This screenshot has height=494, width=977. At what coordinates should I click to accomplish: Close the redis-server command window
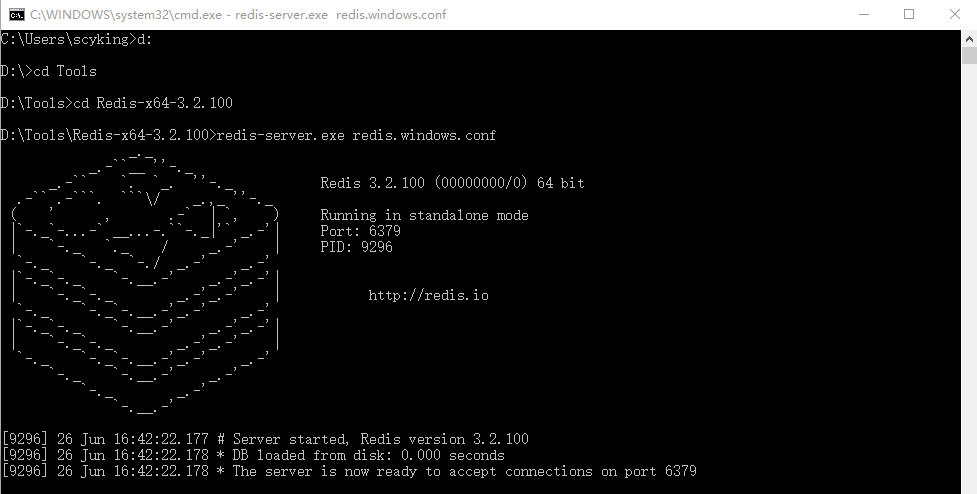(955, 14)
